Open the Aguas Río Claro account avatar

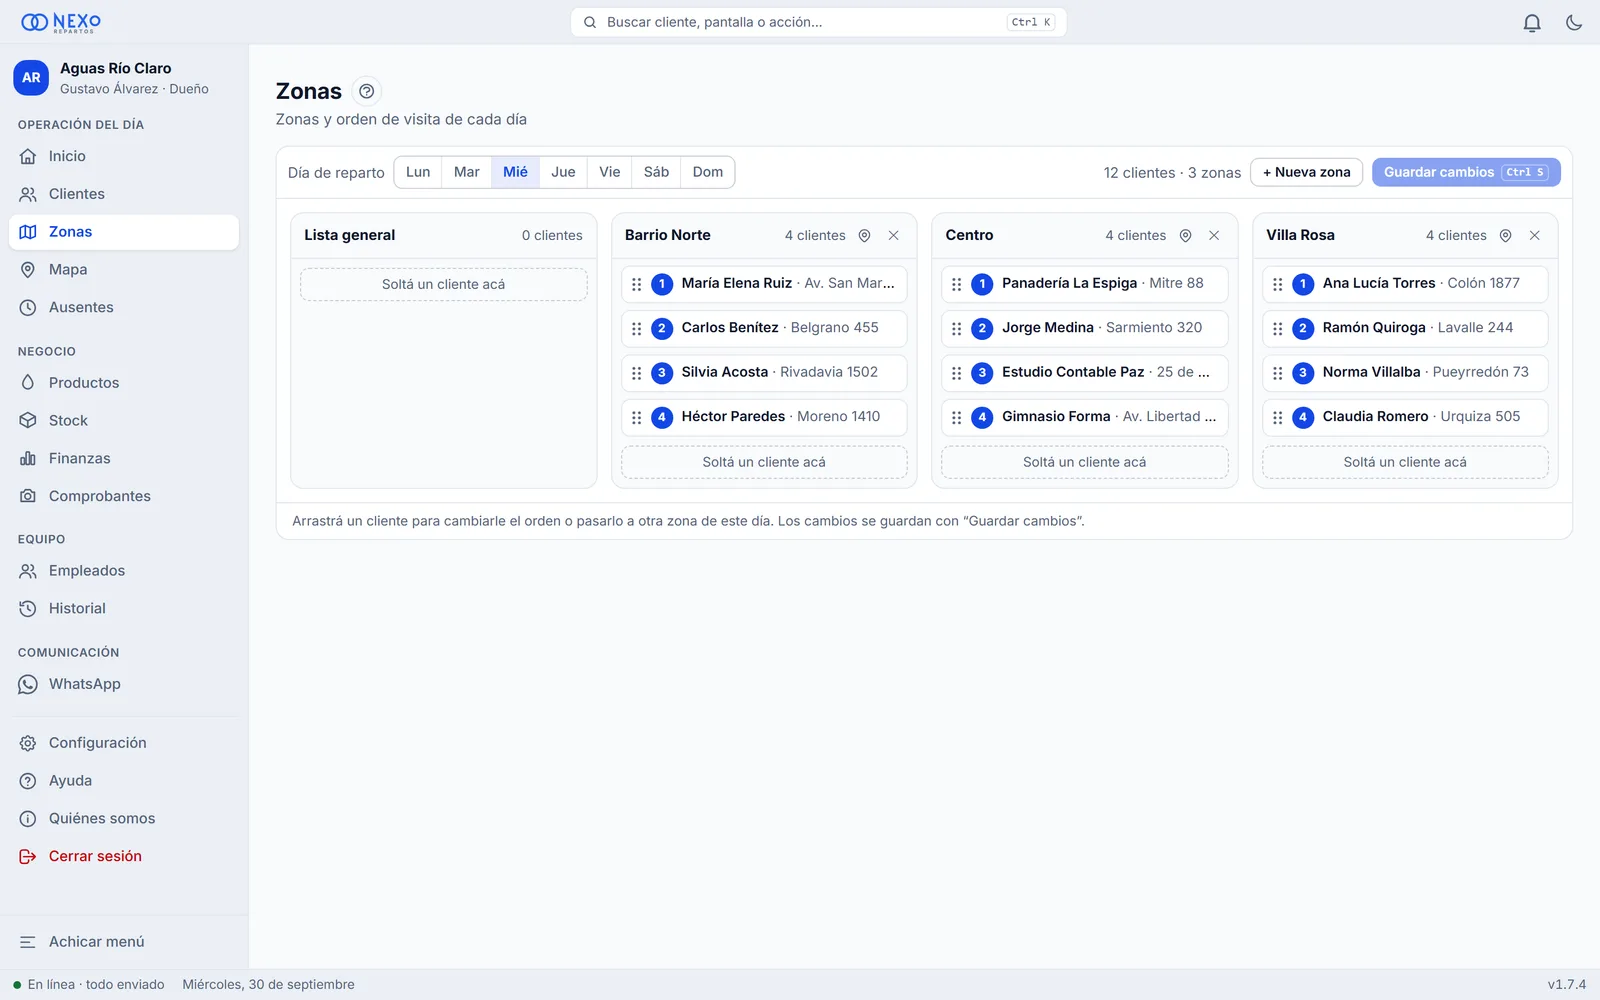pyautogui.click(x=31, y=78)
